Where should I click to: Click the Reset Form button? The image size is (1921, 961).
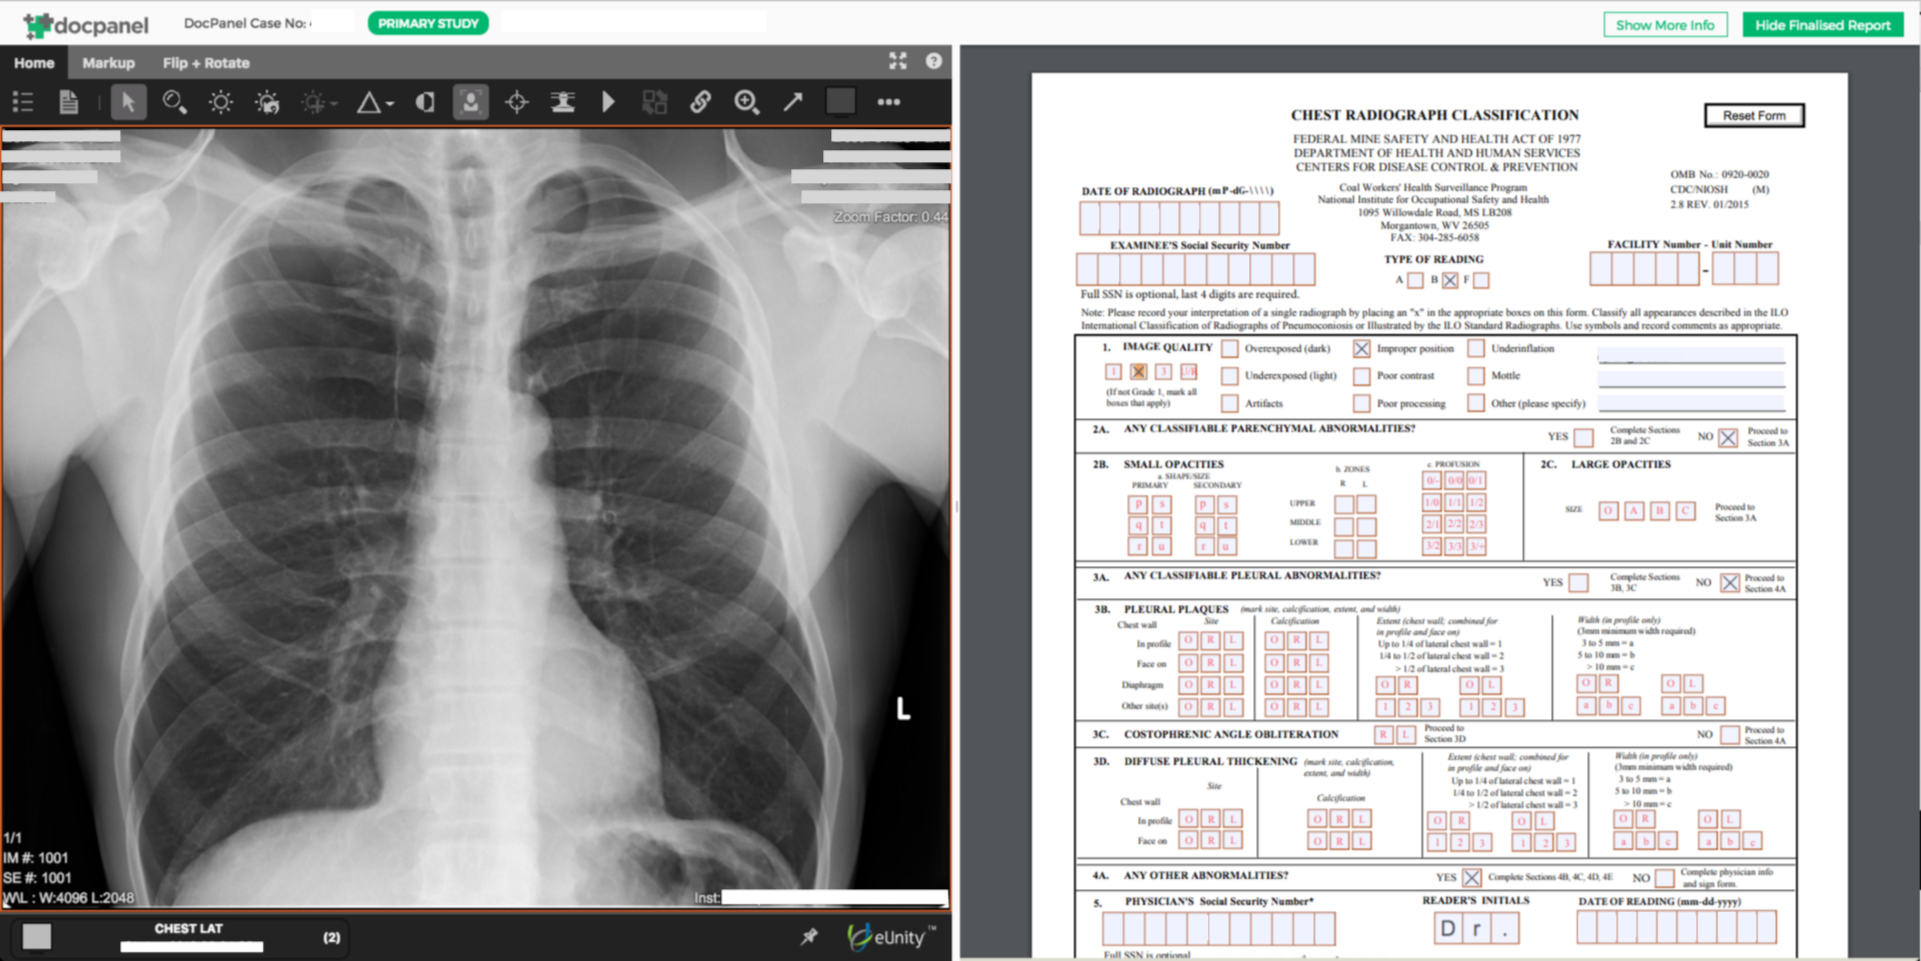[1754, 115]
